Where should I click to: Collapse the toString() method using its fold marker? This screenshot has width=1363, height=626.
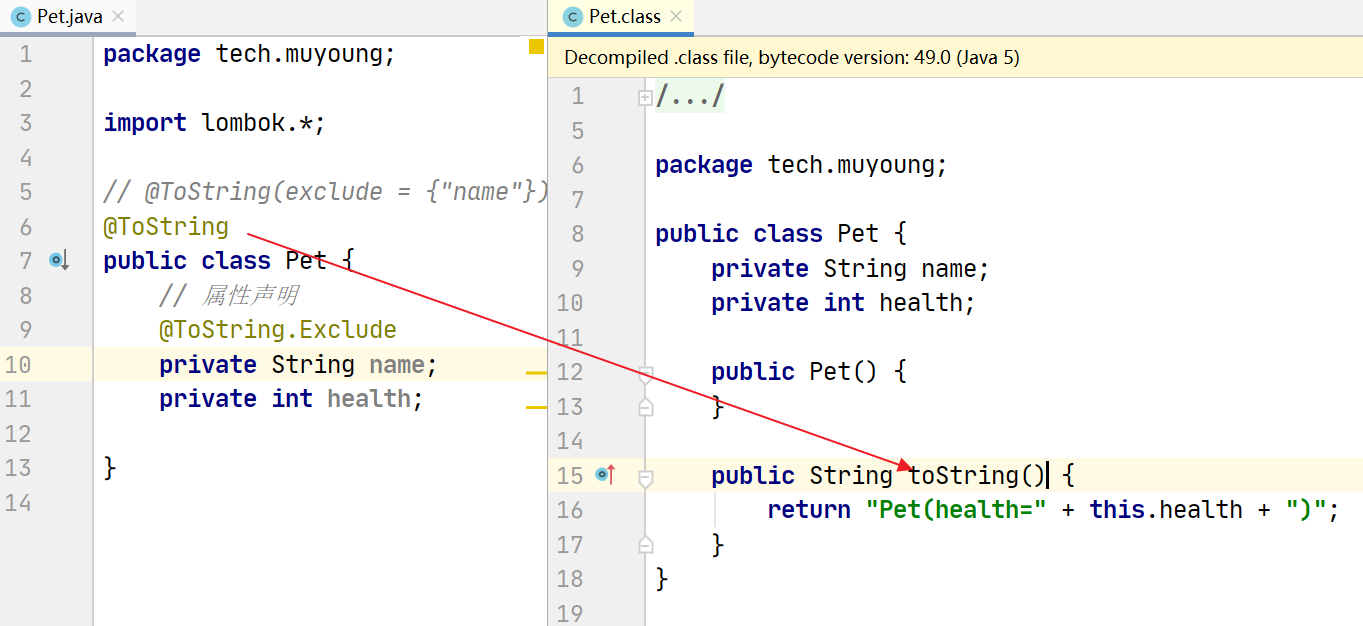(645, 477)
